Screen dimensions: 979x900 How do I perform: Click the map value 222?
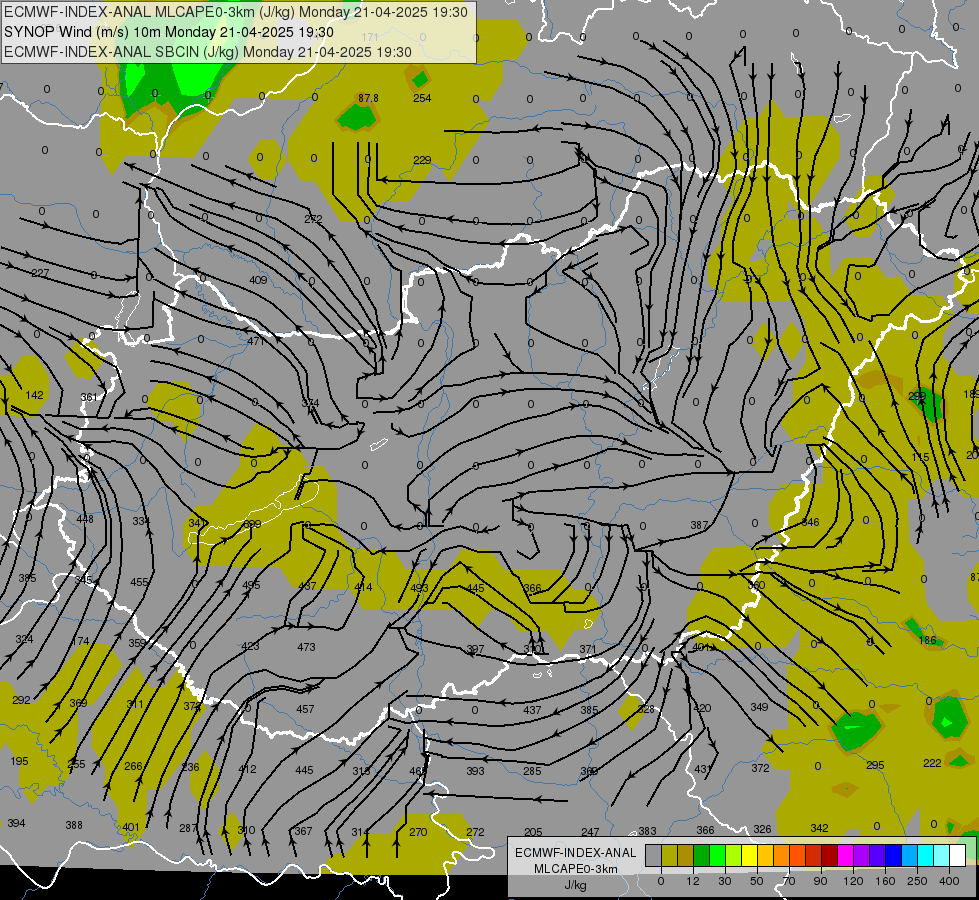[x=932, y=763]
